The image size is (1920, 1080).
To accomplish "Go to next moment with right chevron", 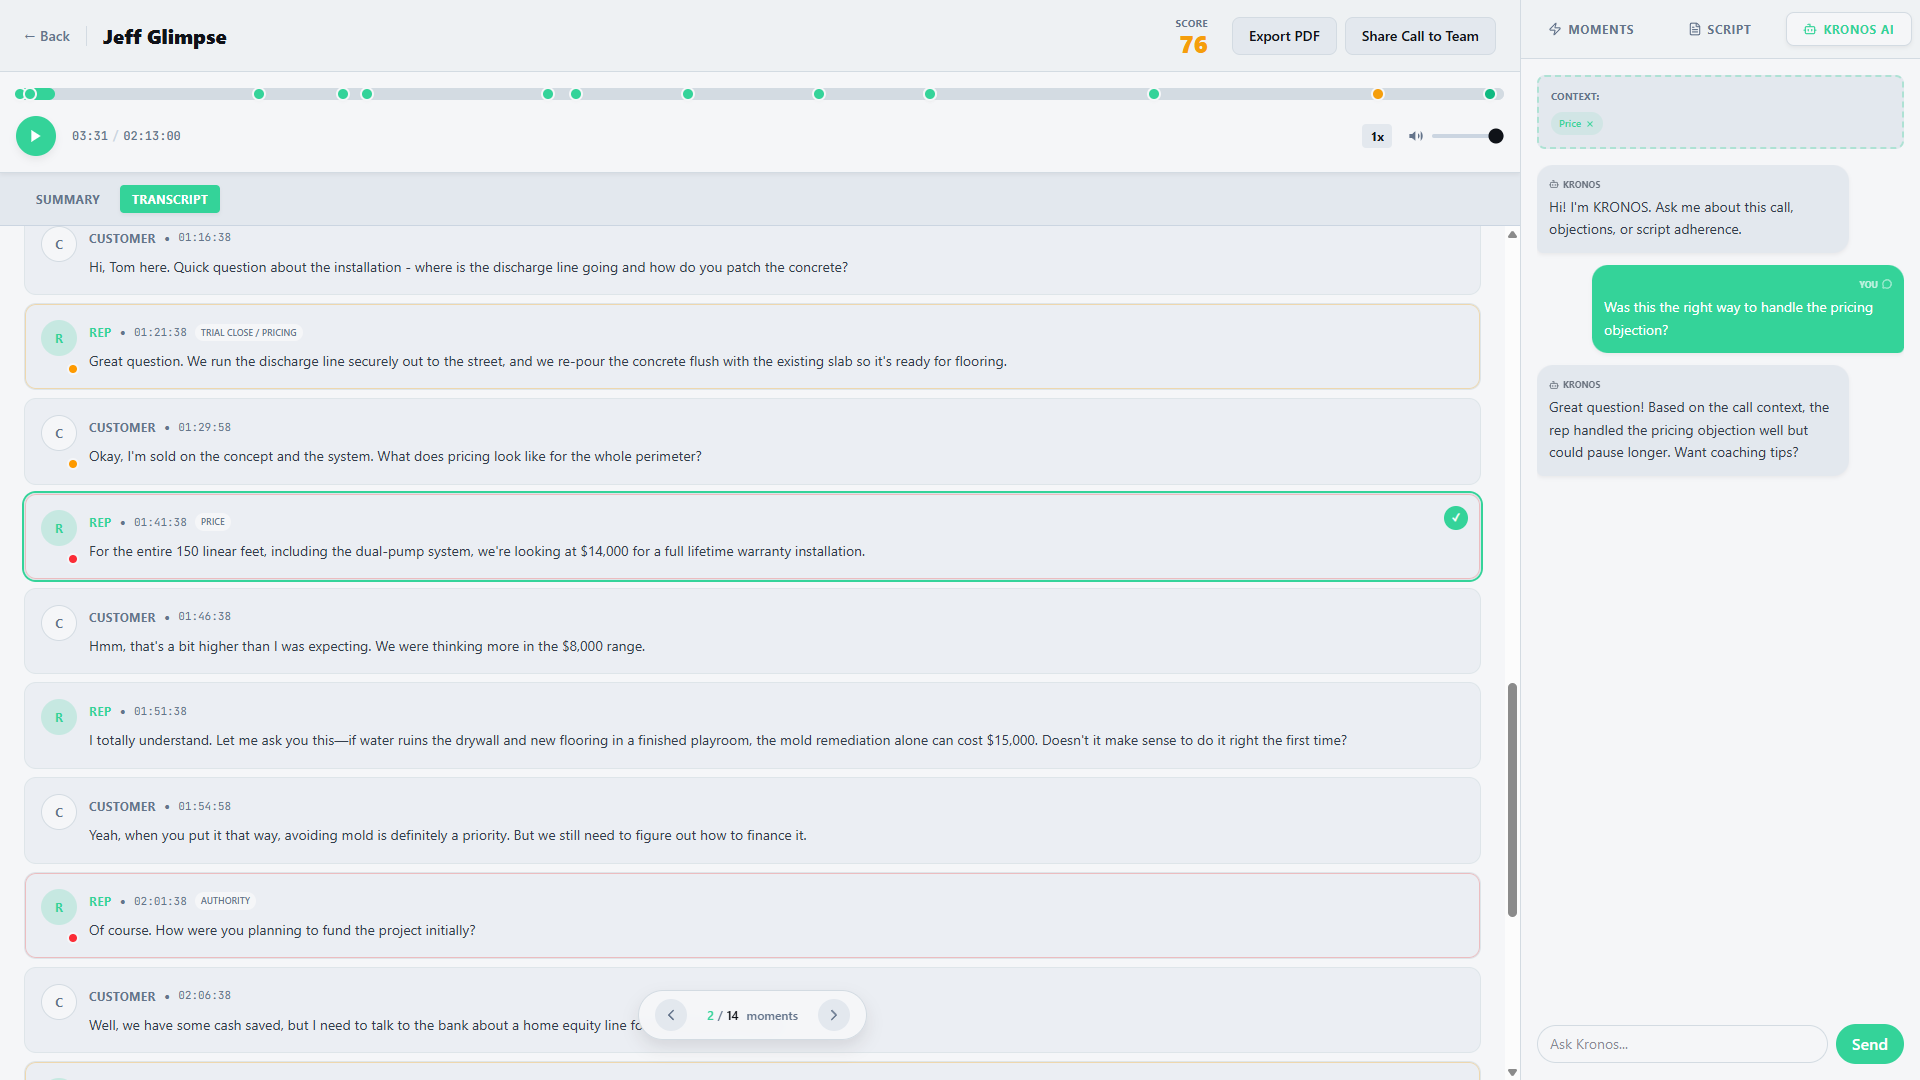I will pos(833,1015).
